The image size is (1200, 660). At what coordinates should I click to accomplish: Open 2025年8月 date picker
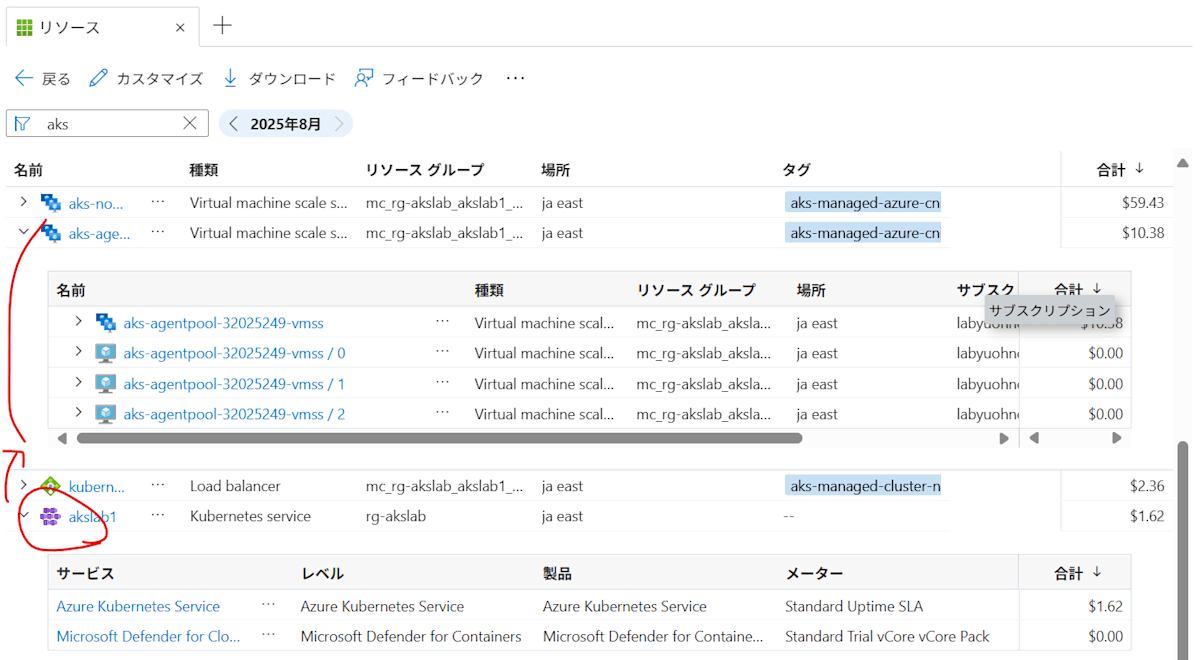[x=286, y=124]
